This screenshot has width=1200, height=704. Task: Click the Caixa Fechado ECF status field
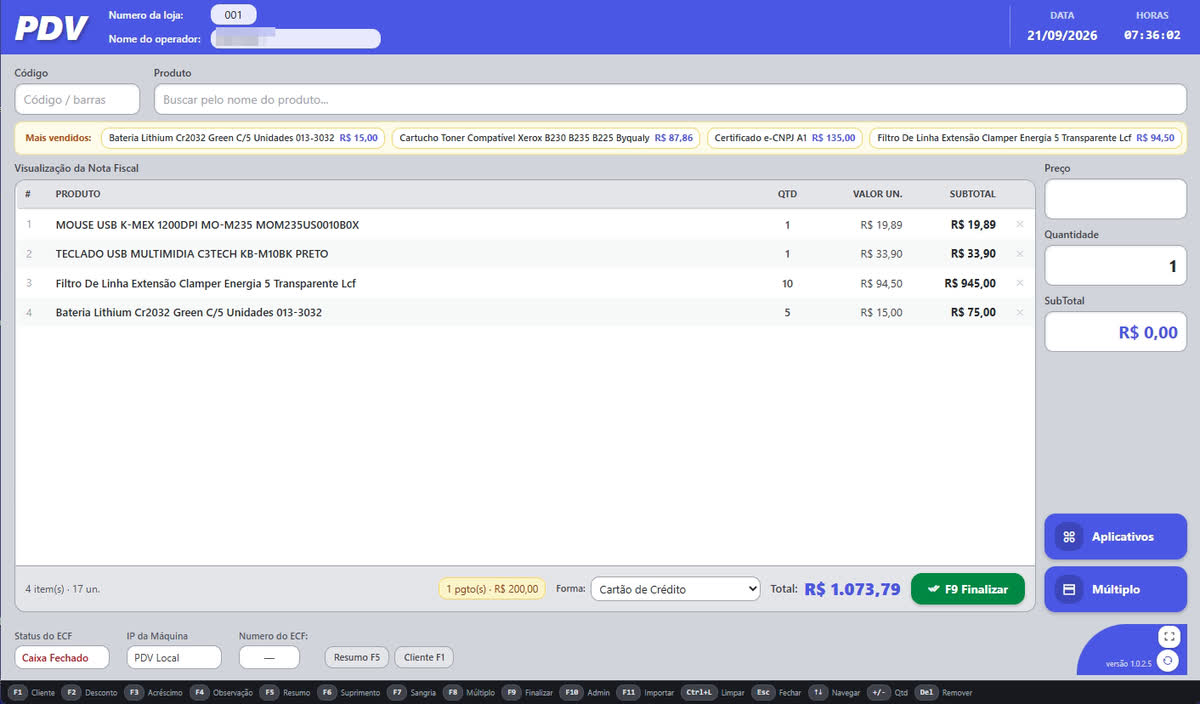tap(64, 657)
